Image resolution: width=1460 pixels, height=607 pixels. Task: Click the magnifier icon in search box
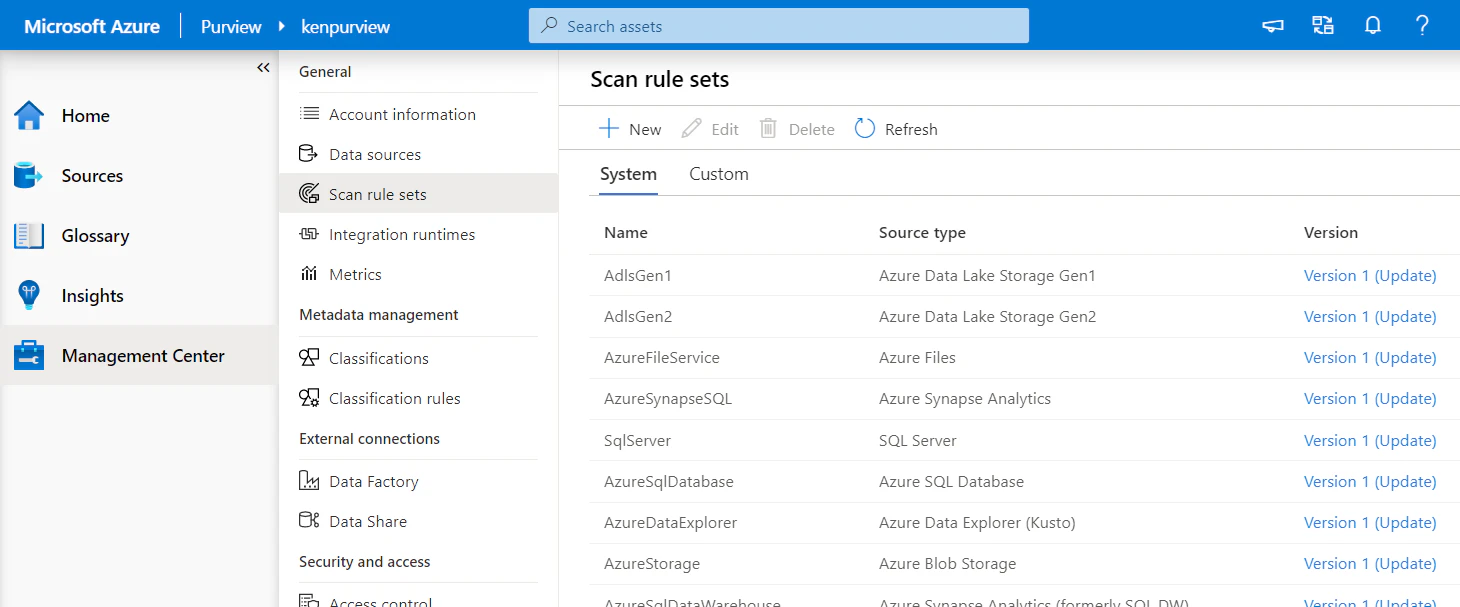549,26
